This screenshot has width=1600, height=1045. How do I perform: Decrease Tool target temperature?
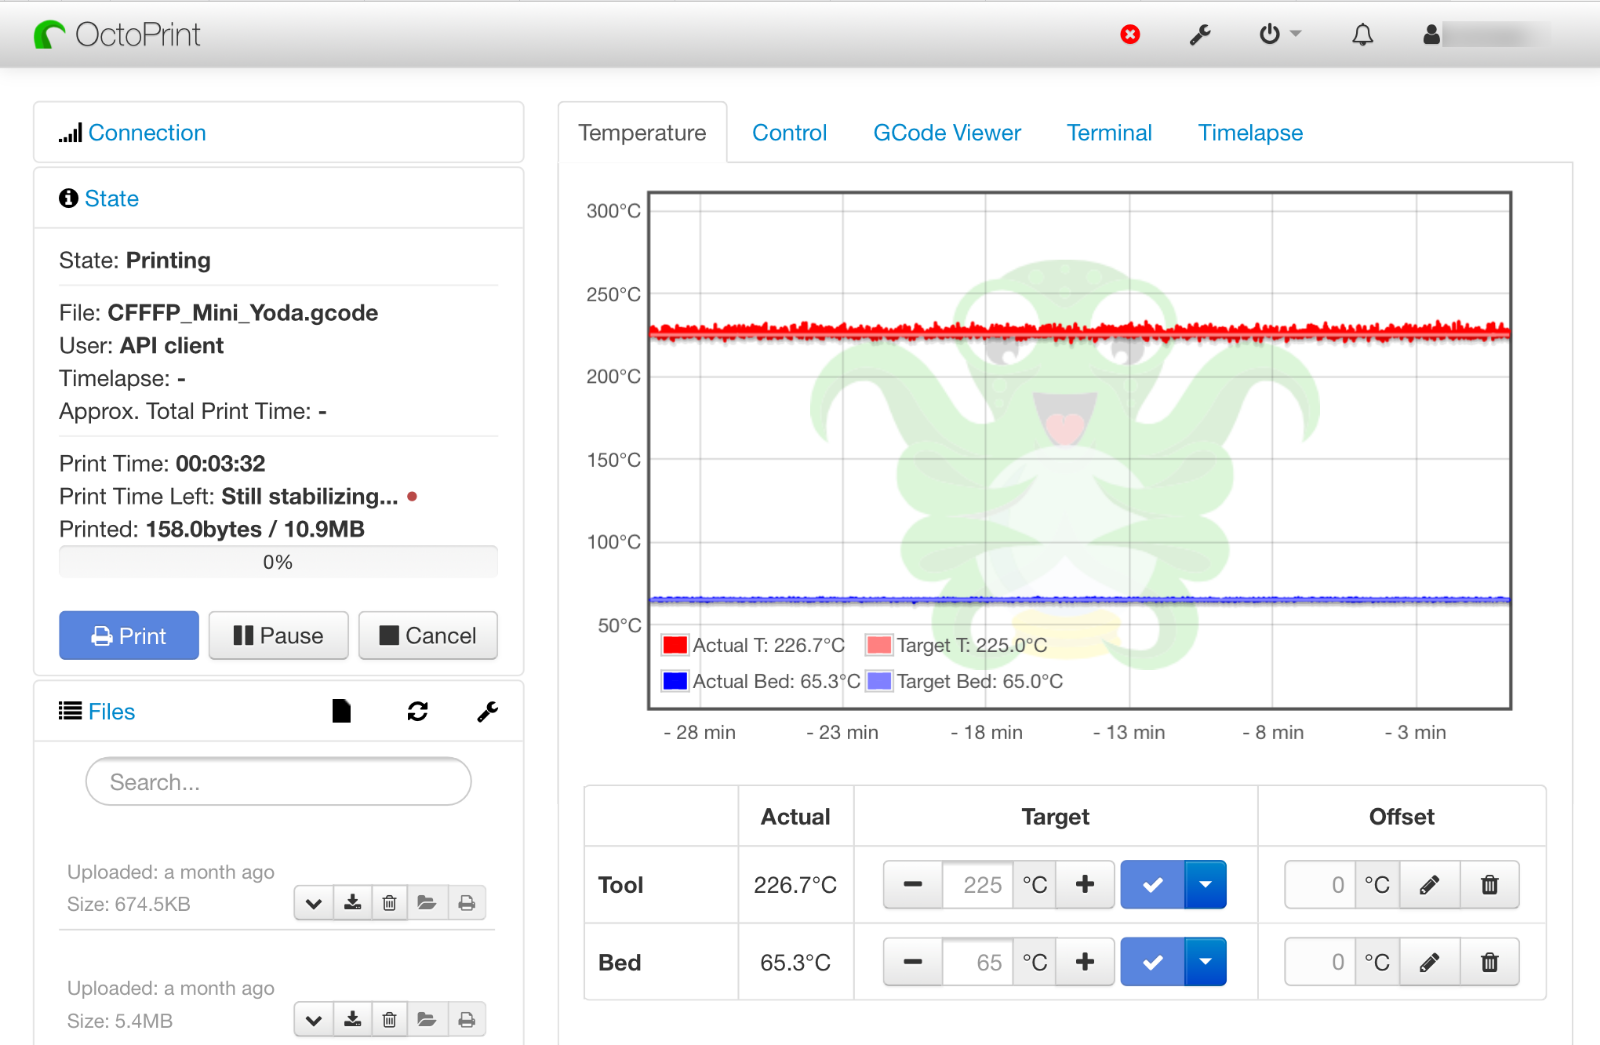(913, 885)
